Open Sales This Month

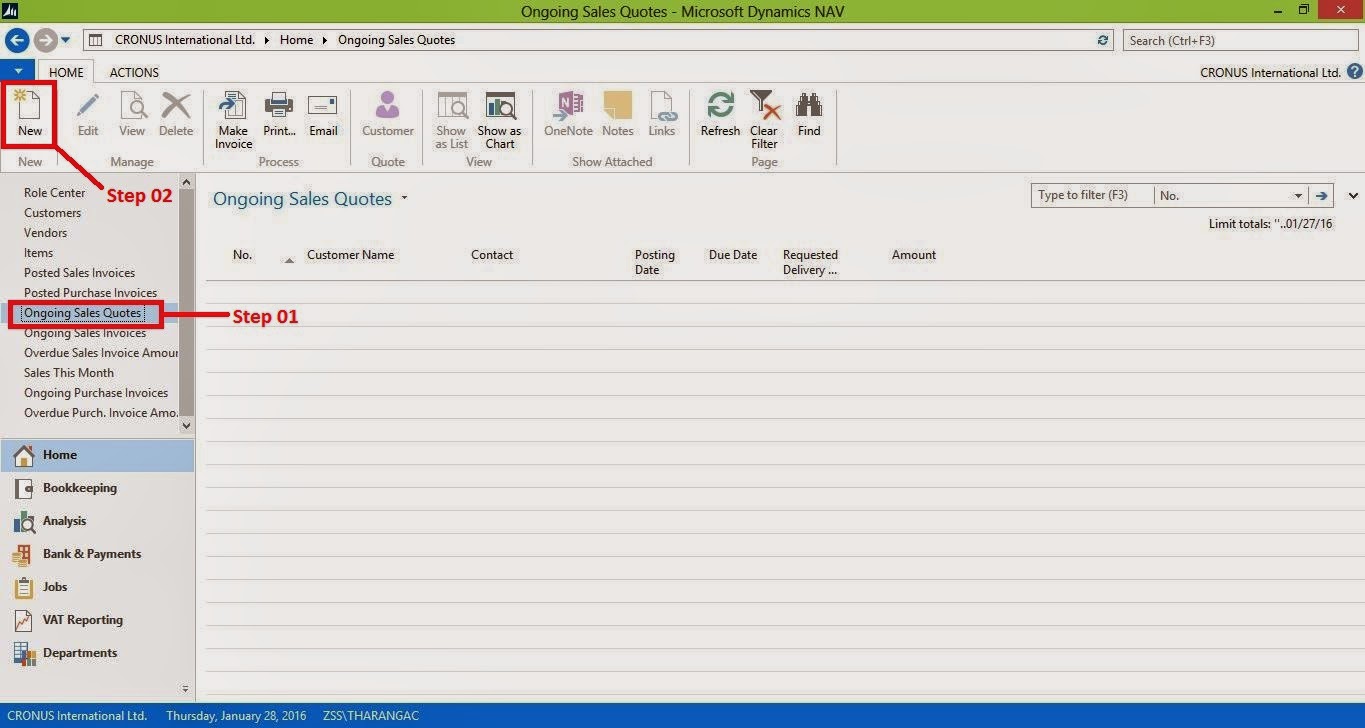[69, 373]
